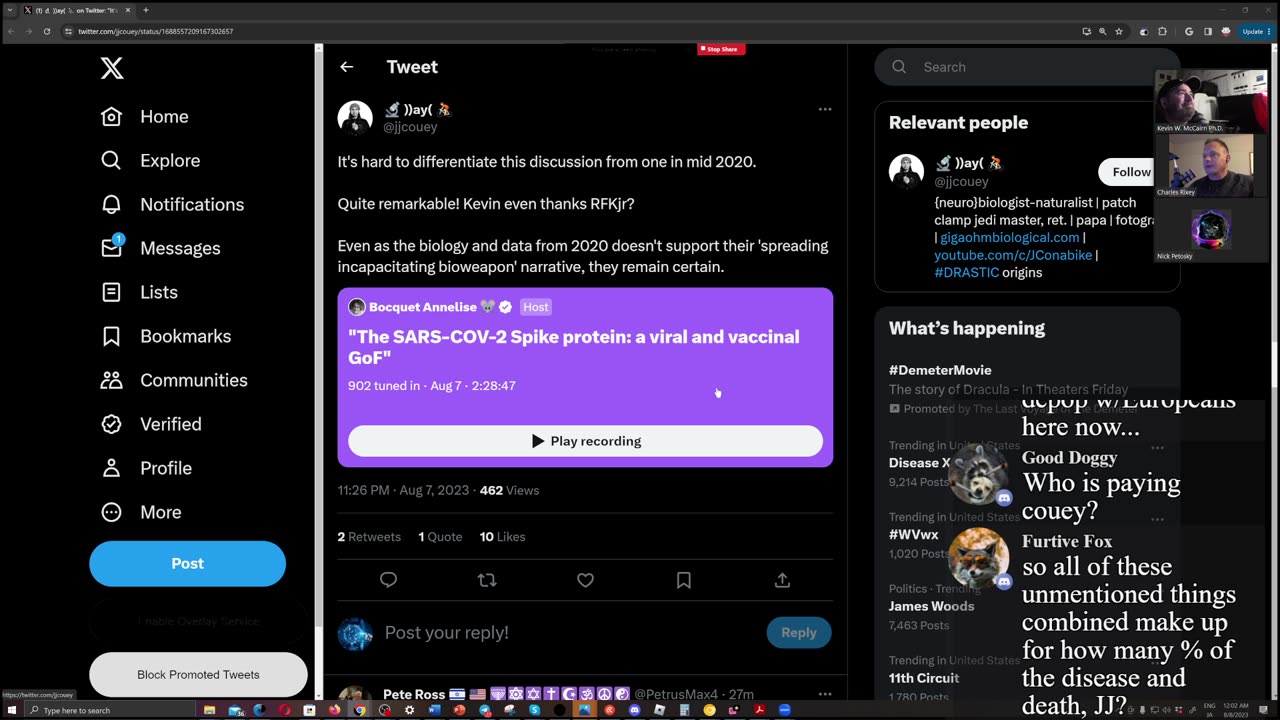Open tweet options three-dot menu
Image resolution: width=1280 pixels, height=720 pixels.
[x=825, y=109]
